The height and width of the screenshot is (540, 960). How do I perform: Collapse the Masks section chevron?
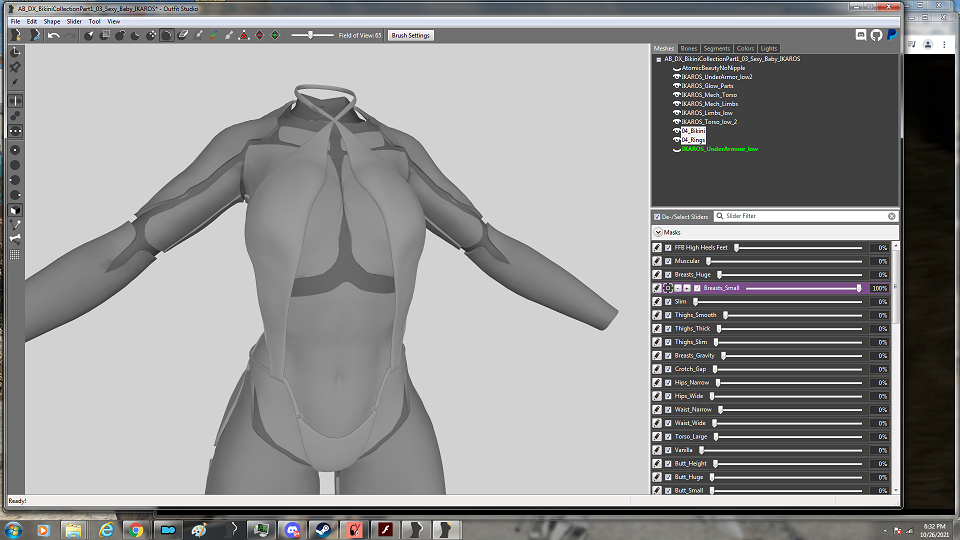click(658, 232)
